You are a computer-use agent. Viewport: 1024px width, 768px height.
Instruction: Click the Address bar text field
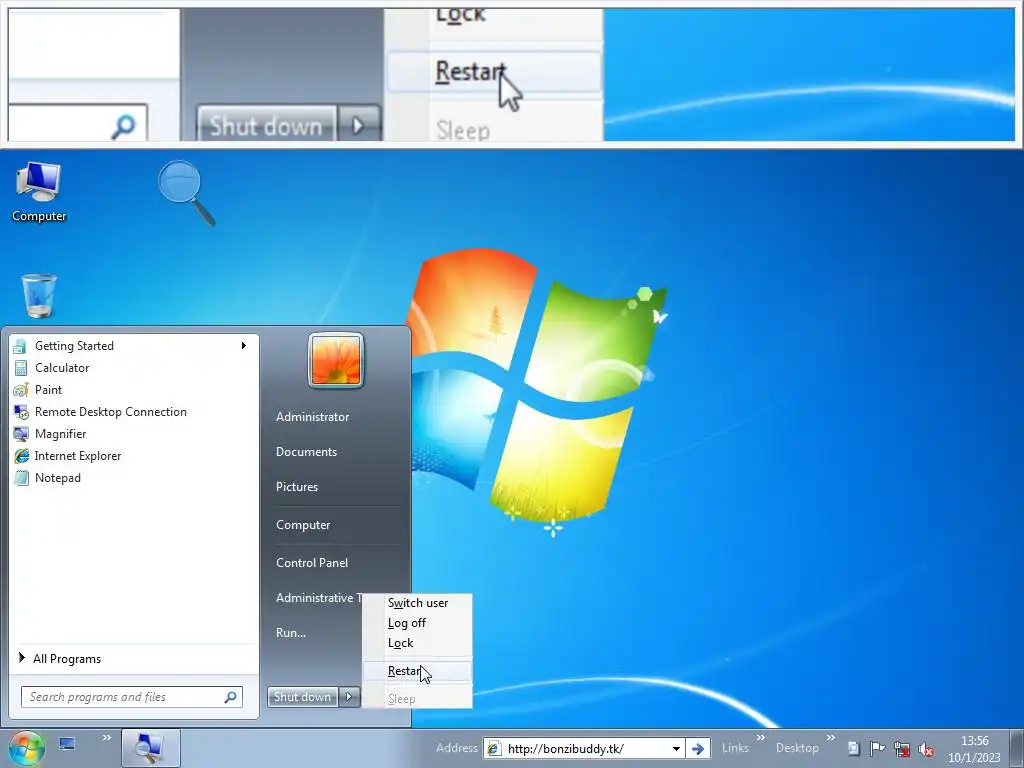click(x=584, y=748)
